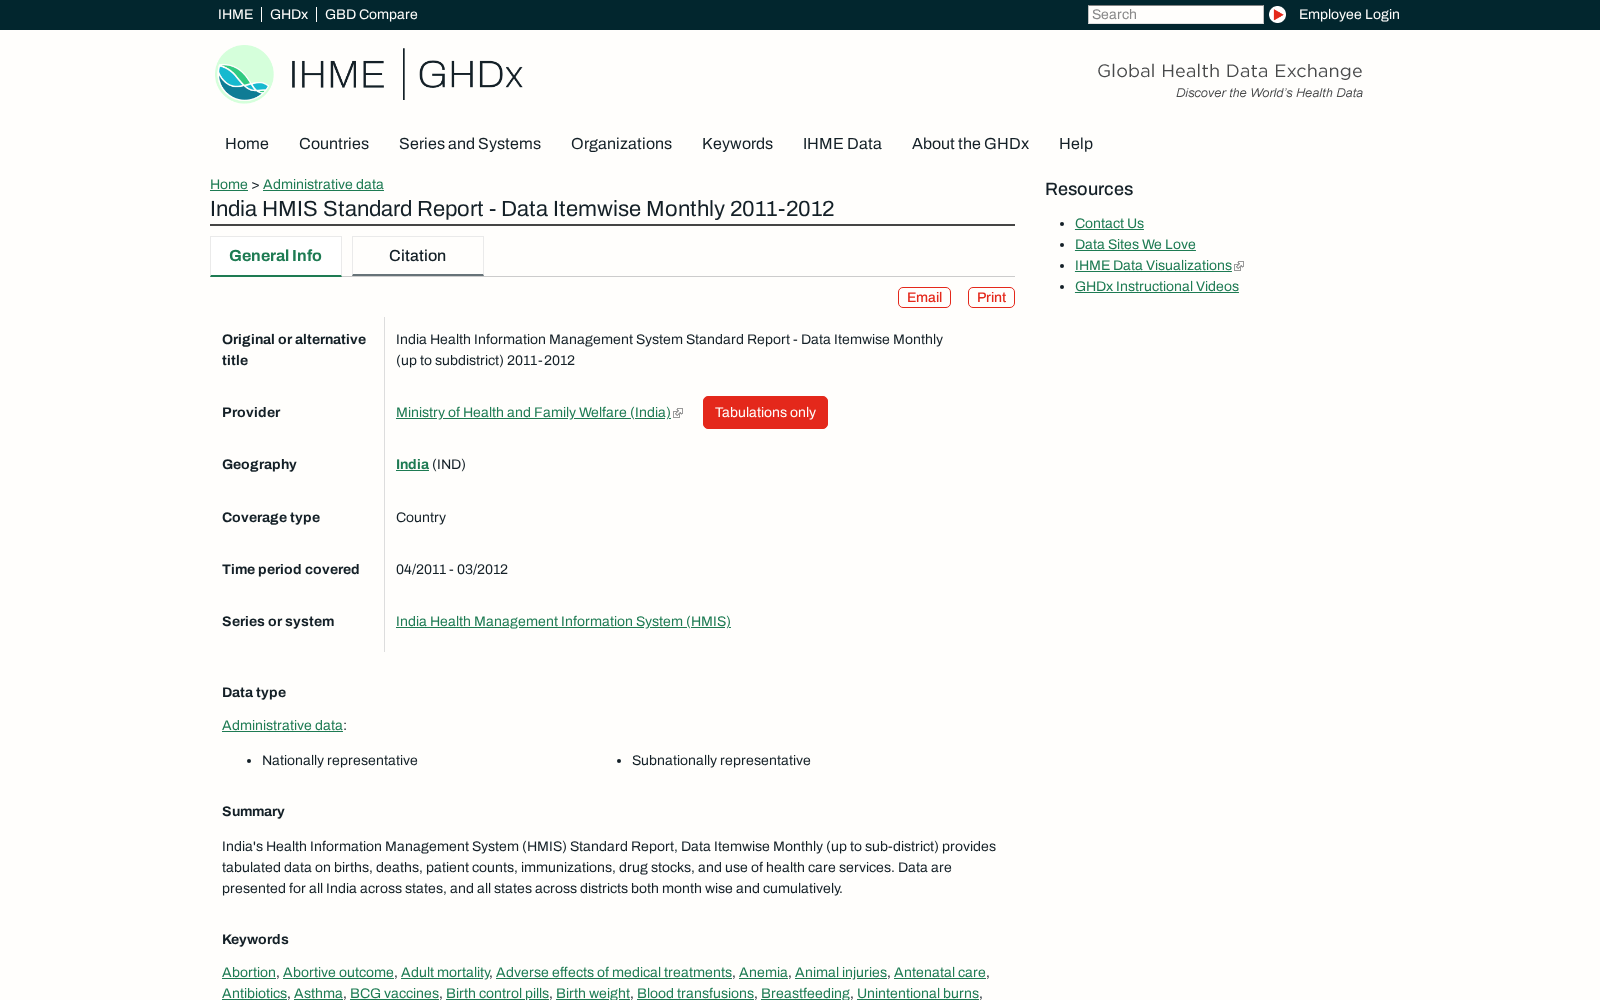Click the Administrative data breadcrumb link
This screenshot has width=1600, height=1000.
(323, 184)
